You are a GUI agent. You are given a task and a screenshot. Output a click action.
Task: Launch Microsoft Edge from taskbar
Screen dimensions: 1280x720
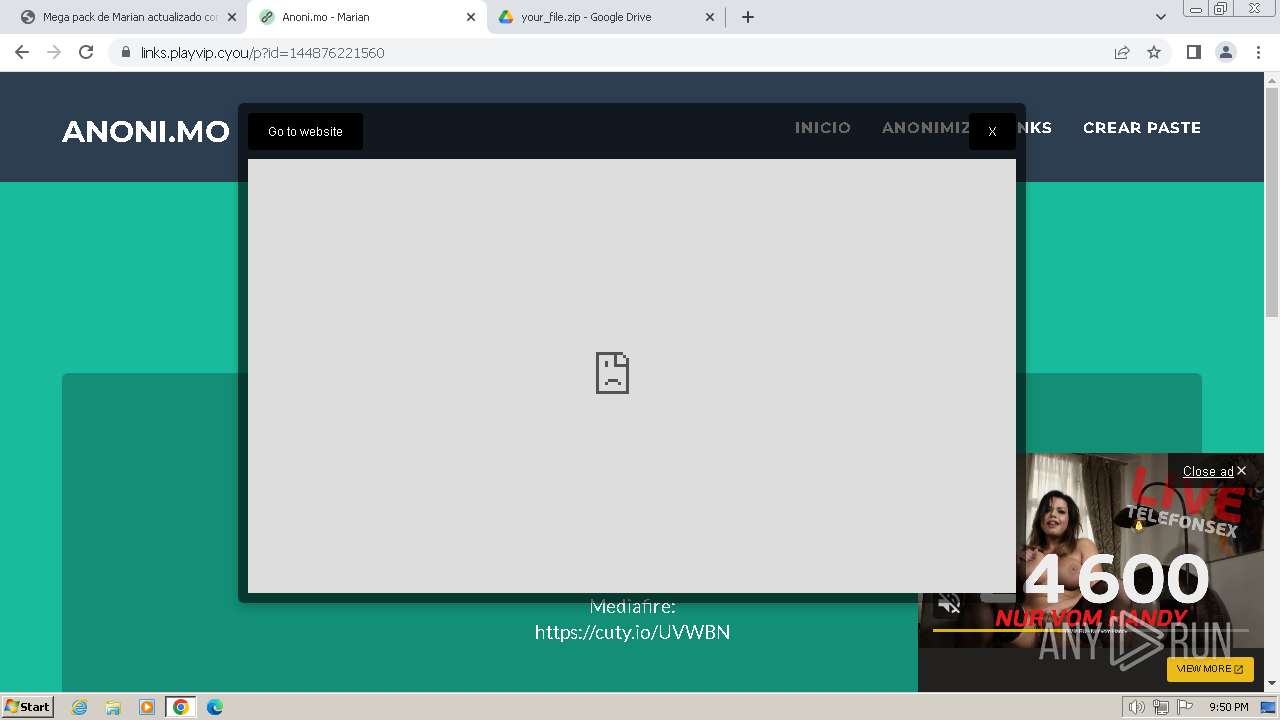coord(215,707)
